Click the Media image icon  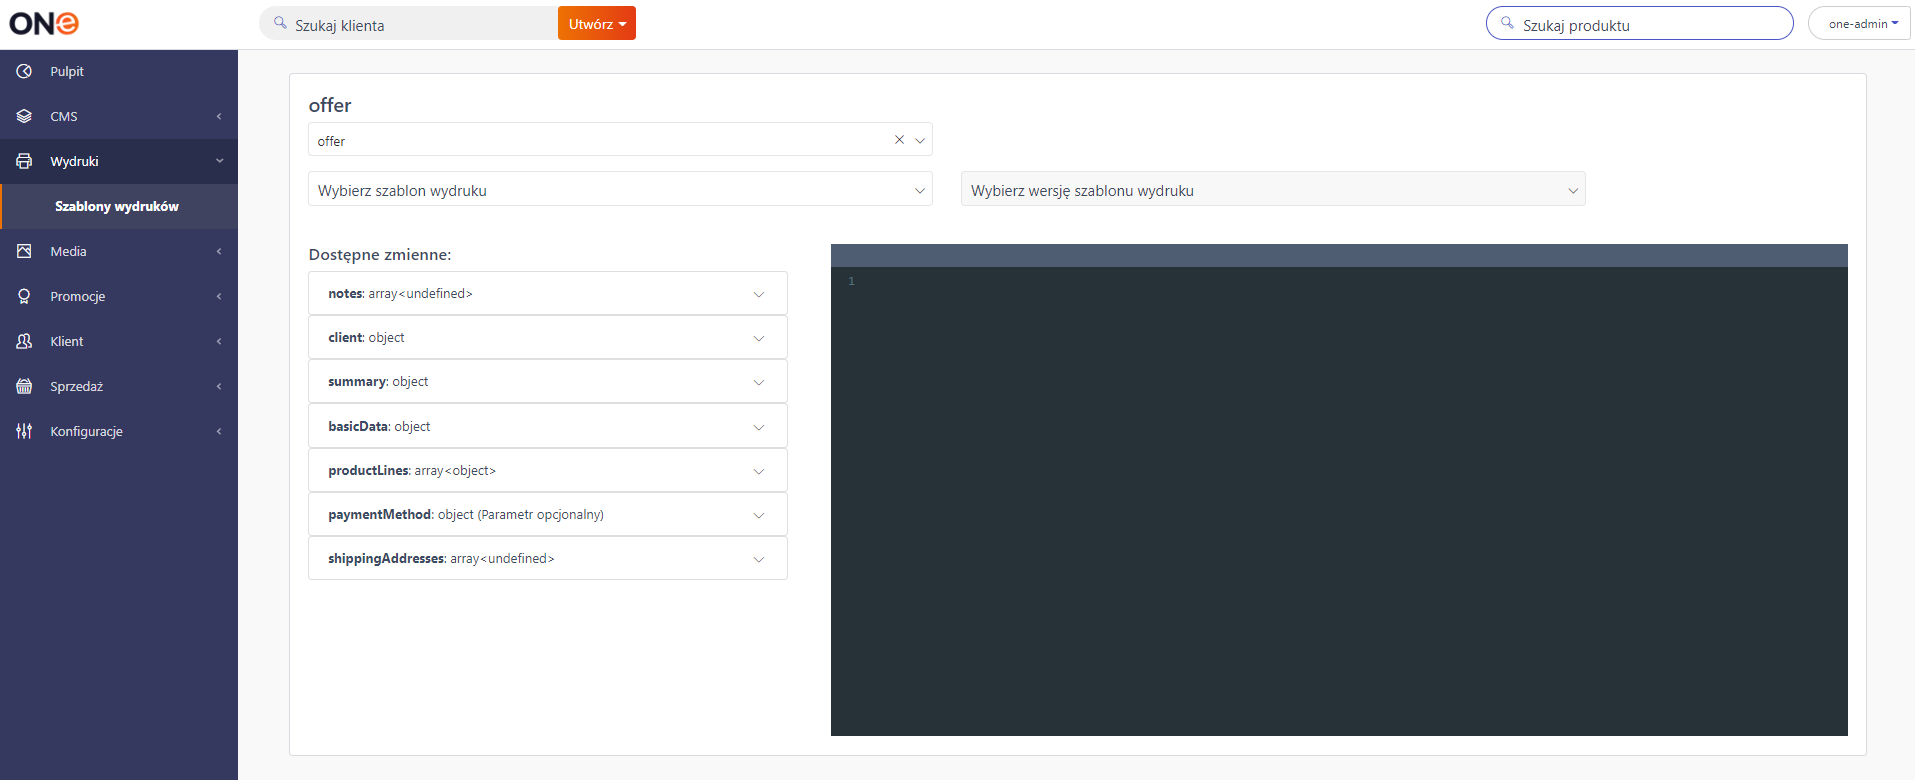click(x=24, y=251)
